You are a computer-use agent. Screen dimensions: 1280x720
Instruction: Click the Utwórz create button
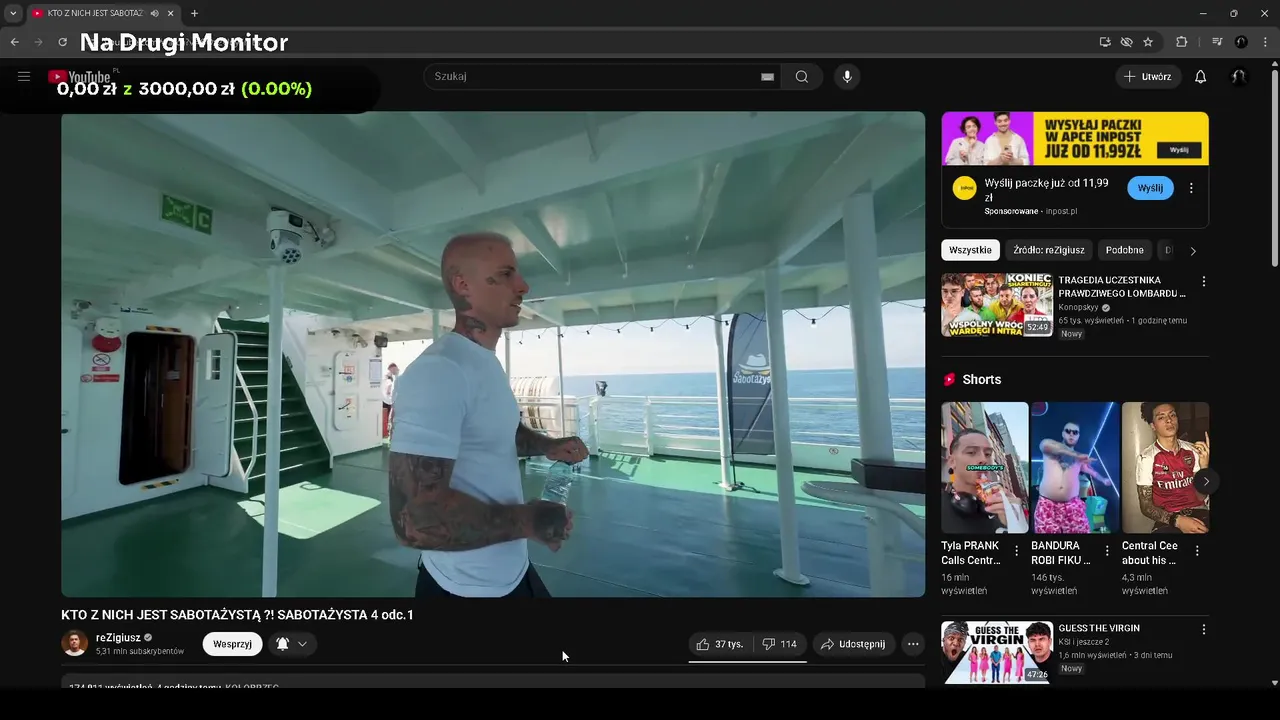tap(1148, 77)
